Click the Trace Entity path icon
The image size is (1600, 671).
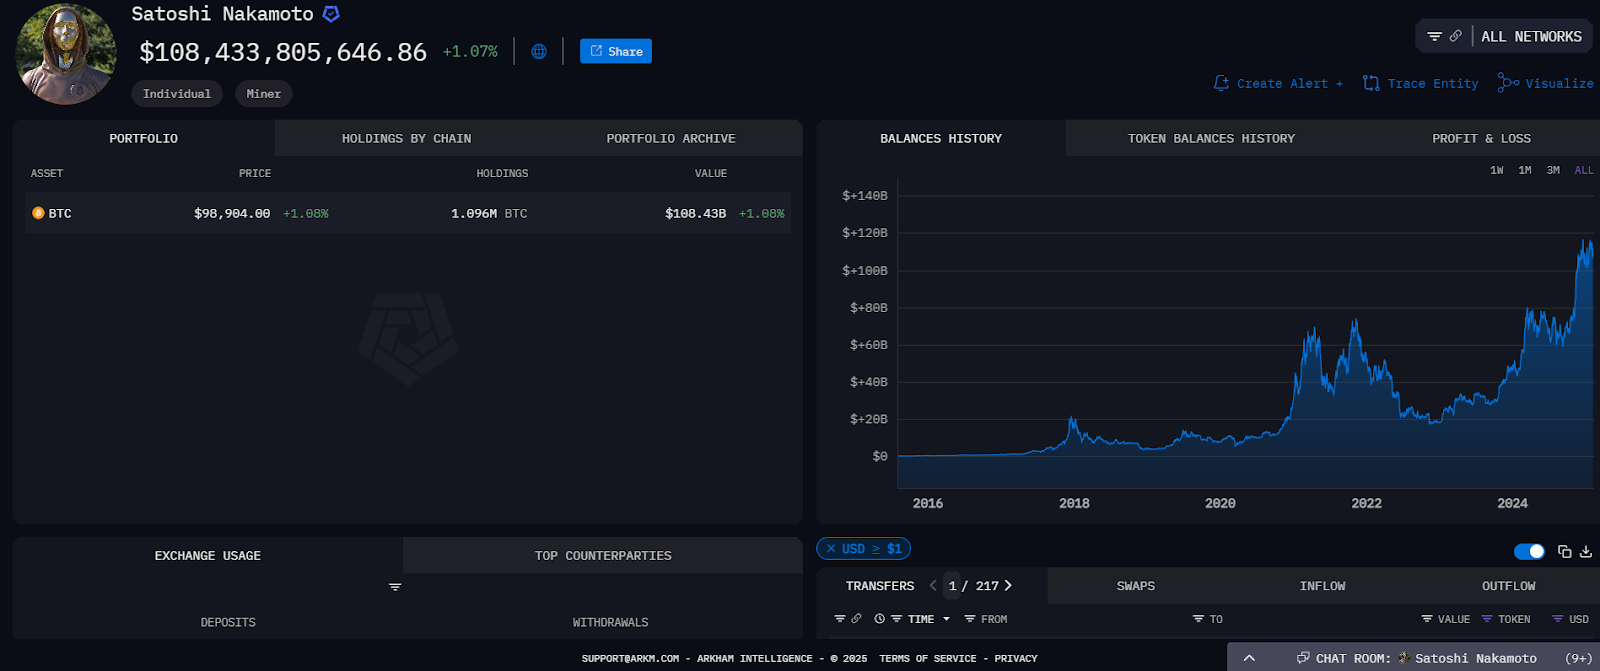click(x=1371, y=83)
